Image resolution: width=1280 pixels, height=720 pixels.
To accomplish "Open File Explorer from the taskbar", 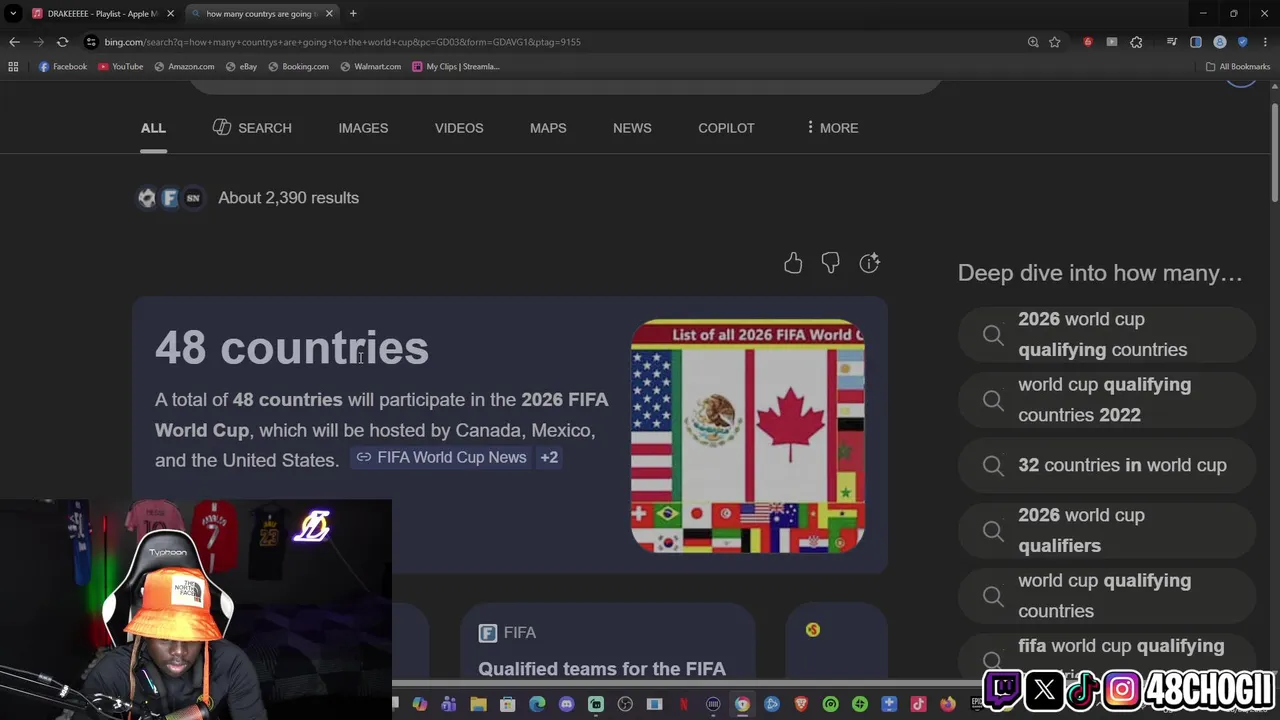I will 478,705.
